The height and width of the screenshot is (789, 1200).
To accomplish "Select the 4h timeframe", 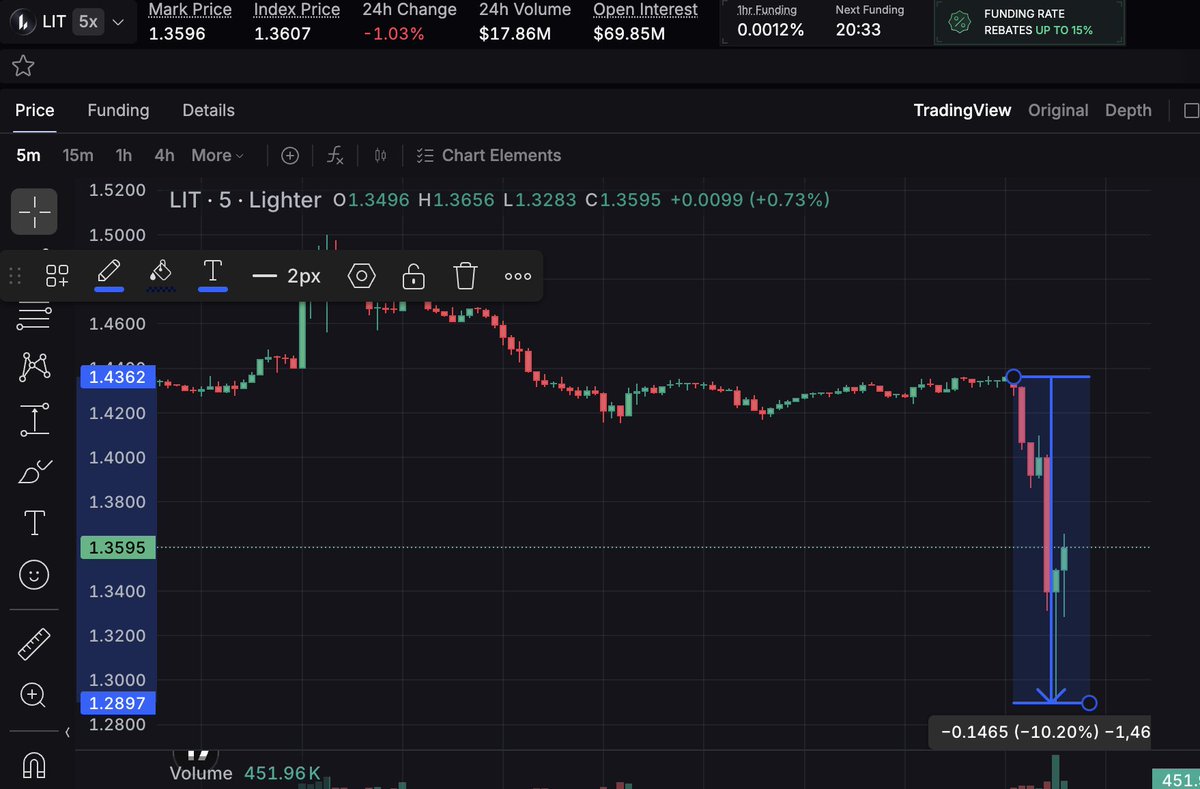I will (165, 155).
